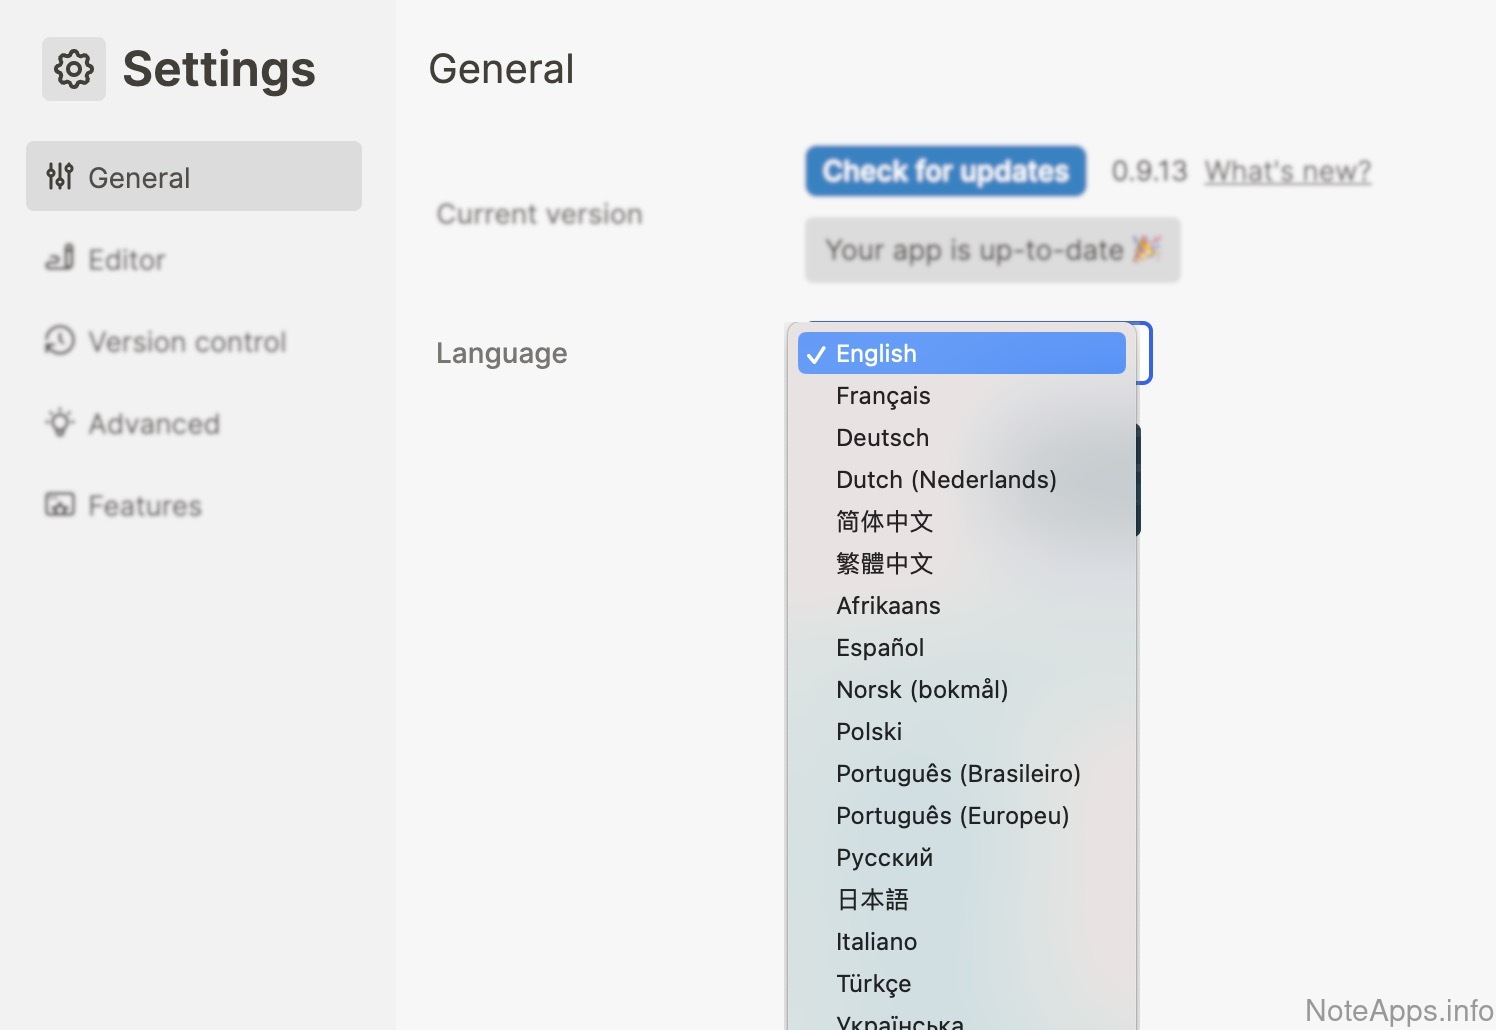Select Português (Brasileiro) language option
Image resolution: width=1496 pixels, height=1030 pixels.
pyautogui.click(x=958, y=774)
